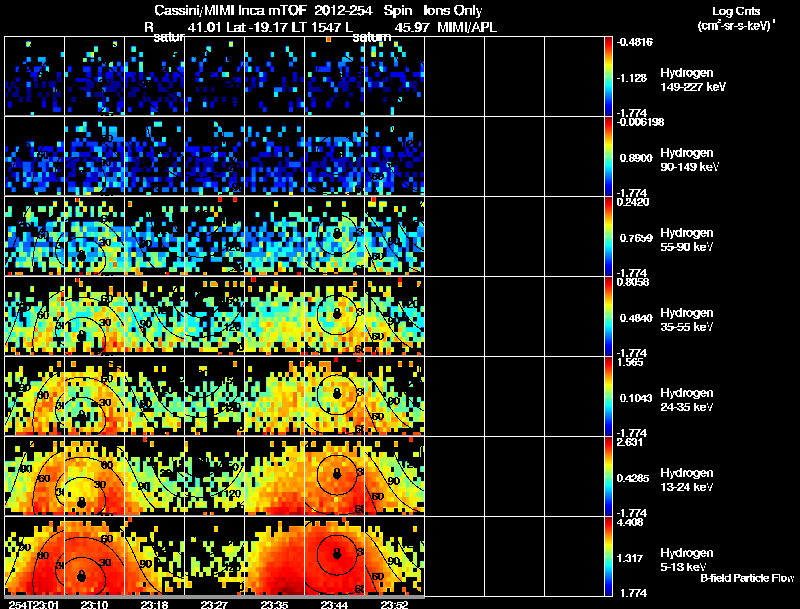Viewport: 800px width, 609px height.
Task: Click the 'Hydrogen 5-13 keV' row label
Action: pyautogui.click(x=687, y=560)
